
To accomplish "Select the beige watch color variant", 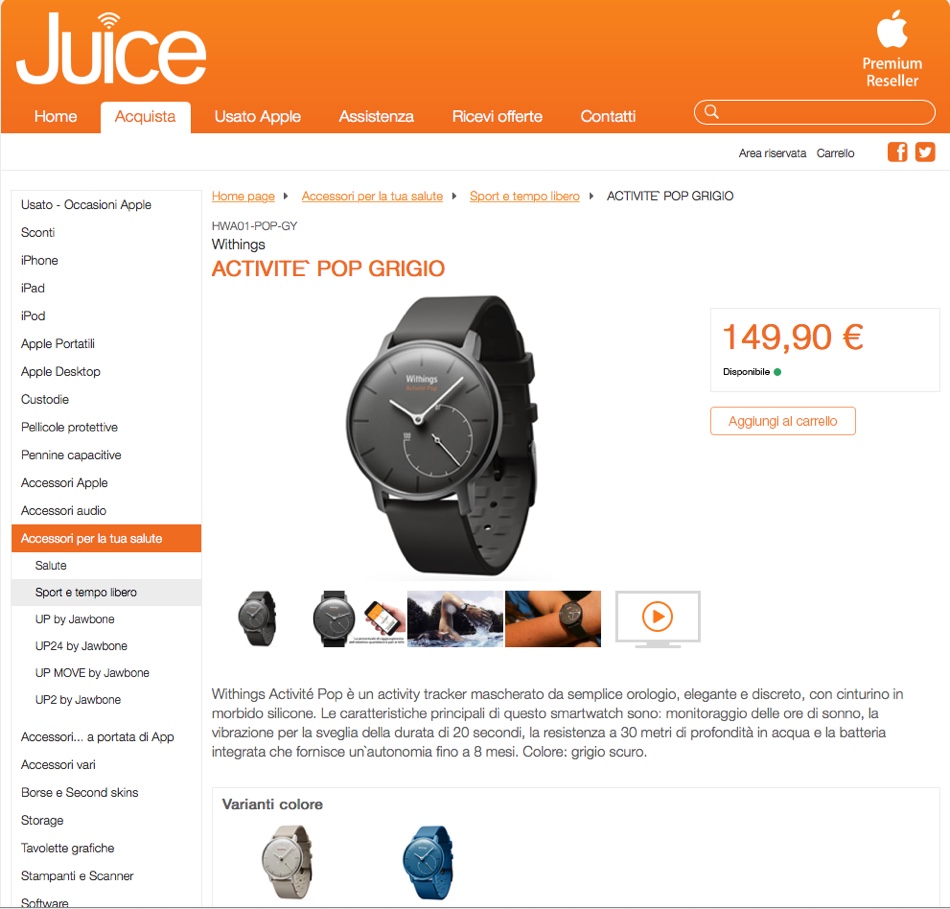I will point(287,862).
